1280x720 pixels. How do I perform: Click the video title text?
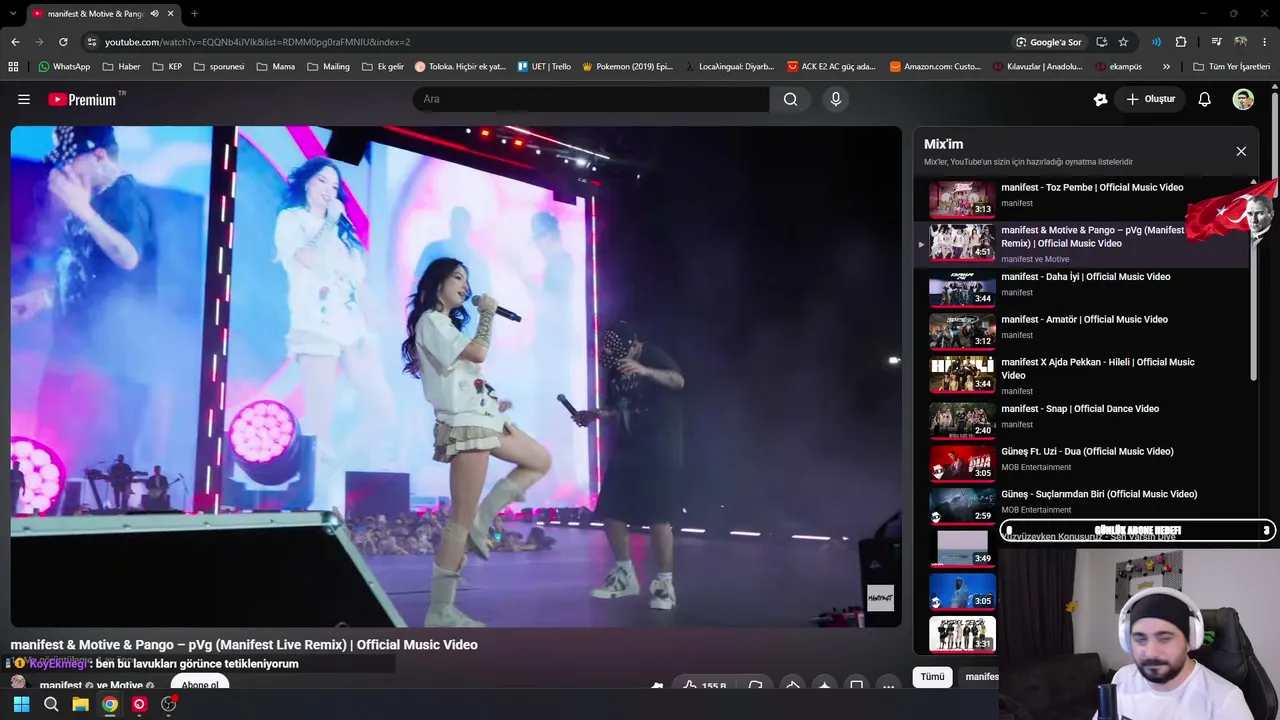[244, 645]
